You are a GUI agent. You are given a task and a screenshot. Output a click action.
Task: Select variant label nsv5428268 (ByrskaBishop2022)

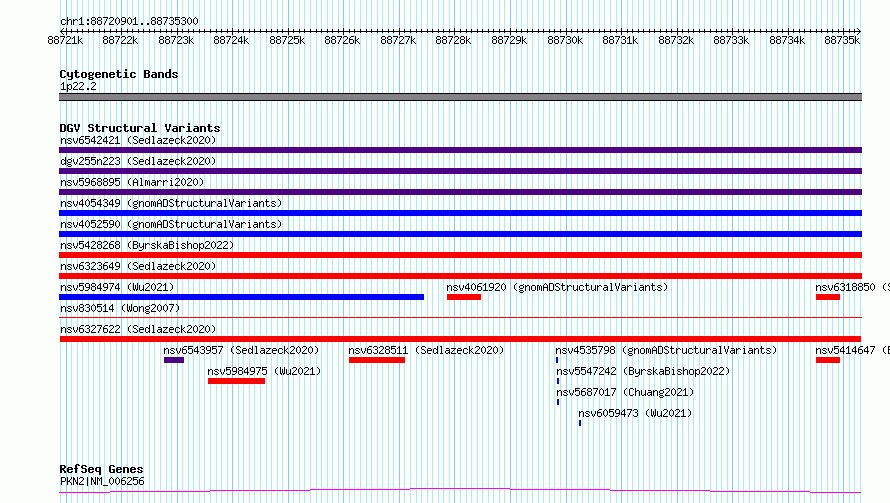[147, 245]
